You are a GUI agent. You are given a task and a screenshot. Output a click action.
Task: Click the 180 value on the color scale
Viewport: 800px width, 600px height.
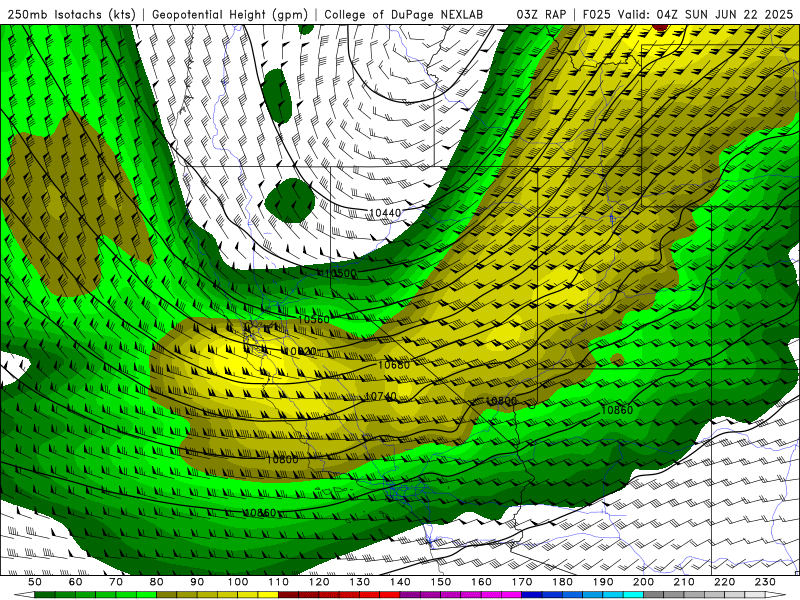pyautogui.click(x=563, y=582)
